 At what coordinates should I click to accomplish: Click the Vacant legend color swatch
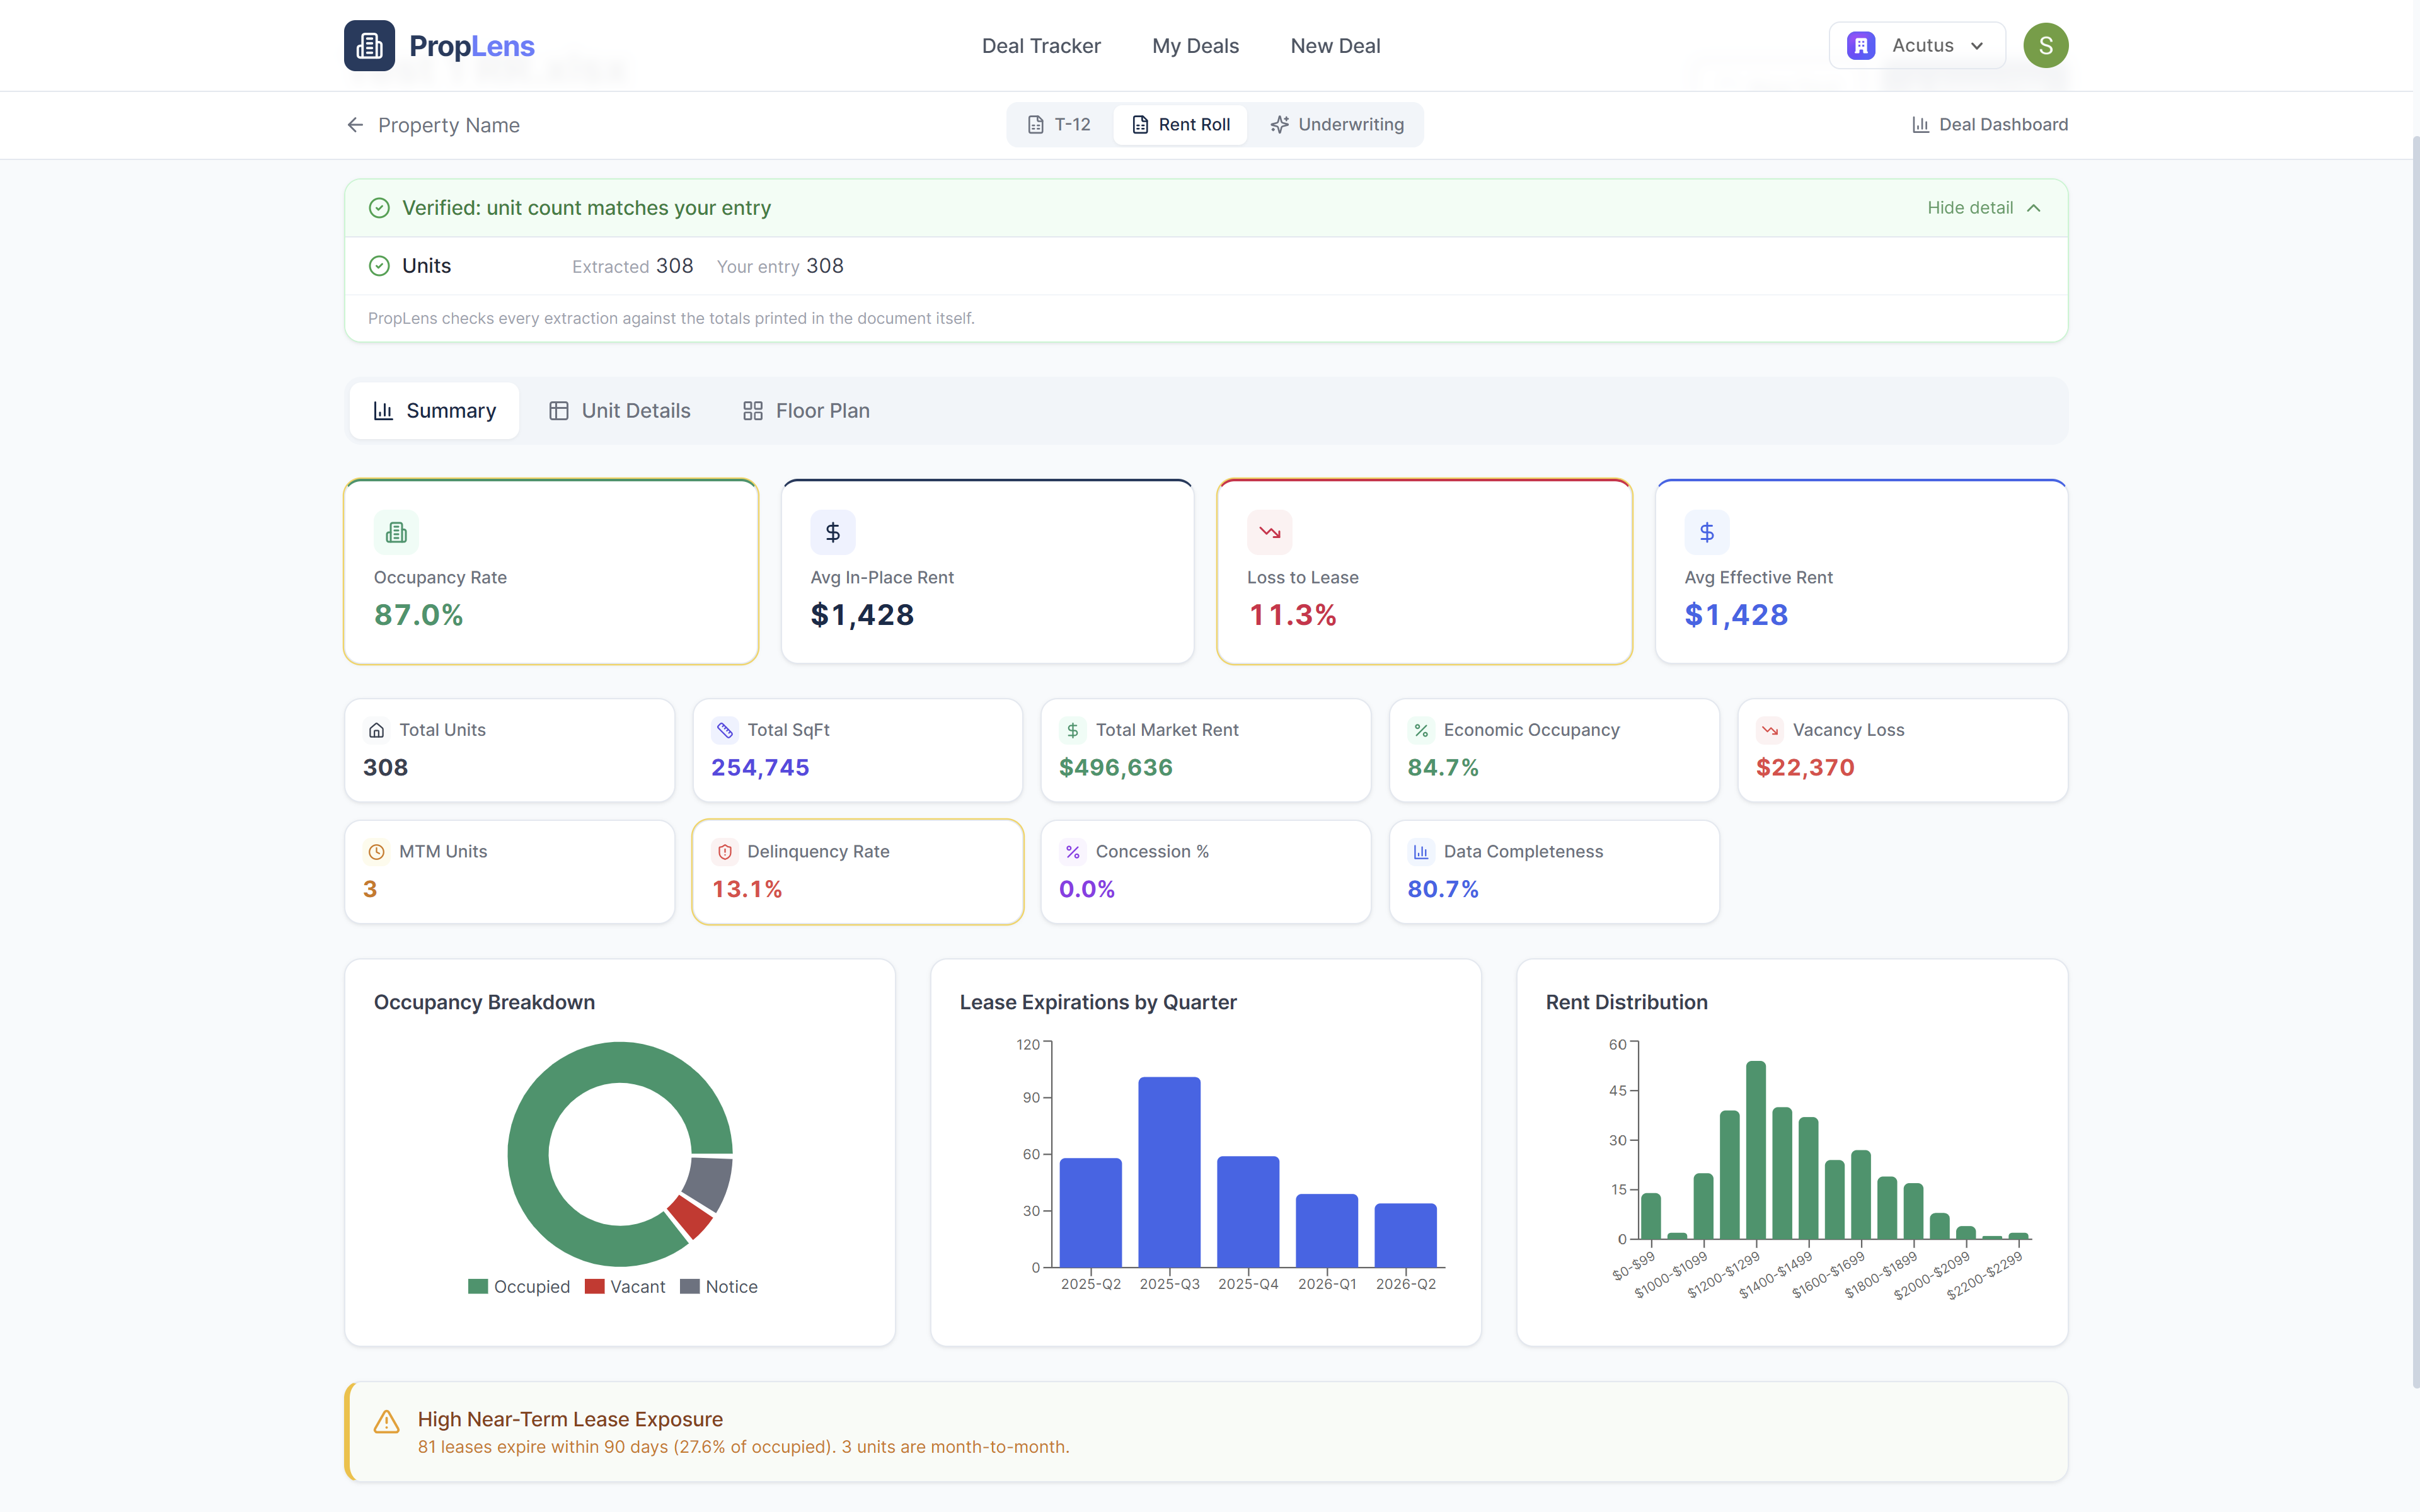[595, 1287]
